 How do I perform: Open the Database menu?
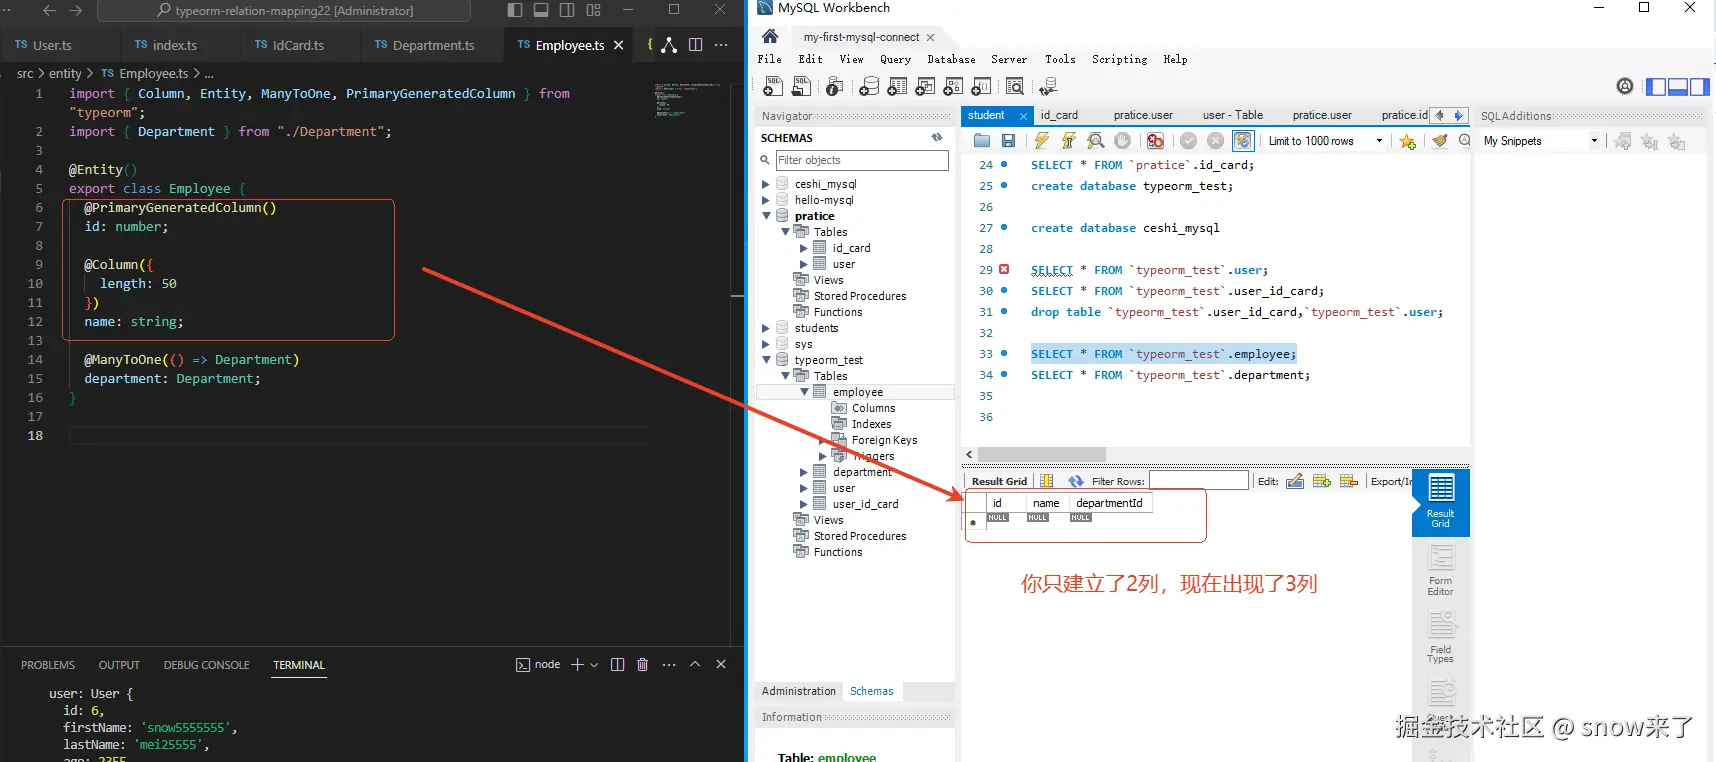tap(951, 59)
